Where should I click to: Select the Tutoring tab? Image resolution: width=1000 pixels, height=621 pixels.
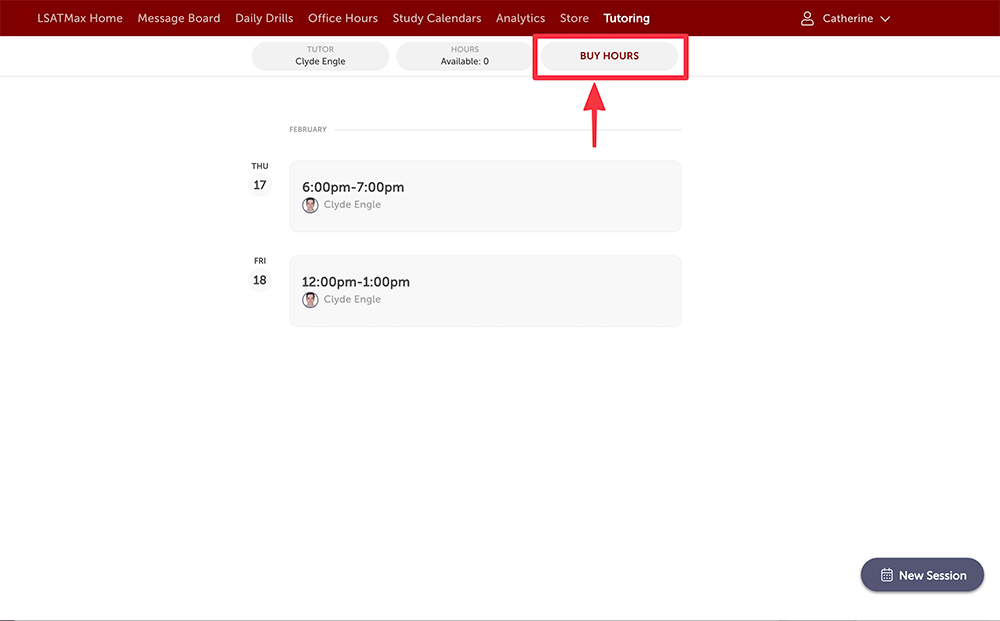[626, 18]
